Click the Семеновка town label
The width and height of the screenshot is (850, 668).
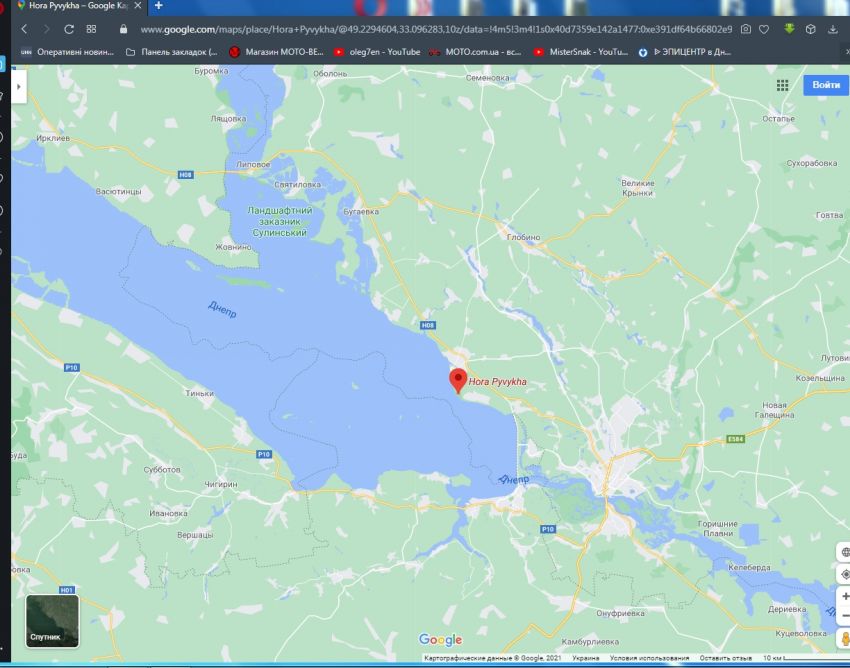(487, 78)
